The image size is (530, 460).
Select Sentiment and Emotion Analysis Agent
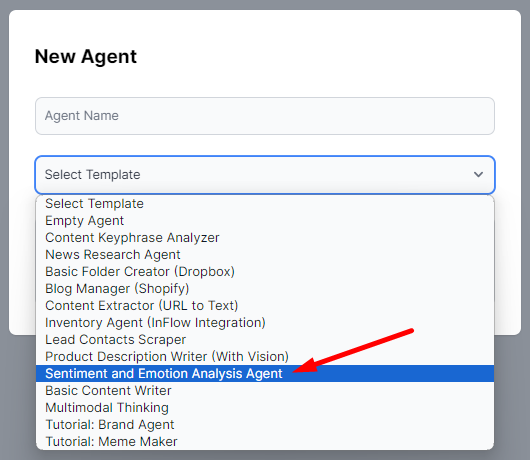pyautogui.click(x=265, y=373)
